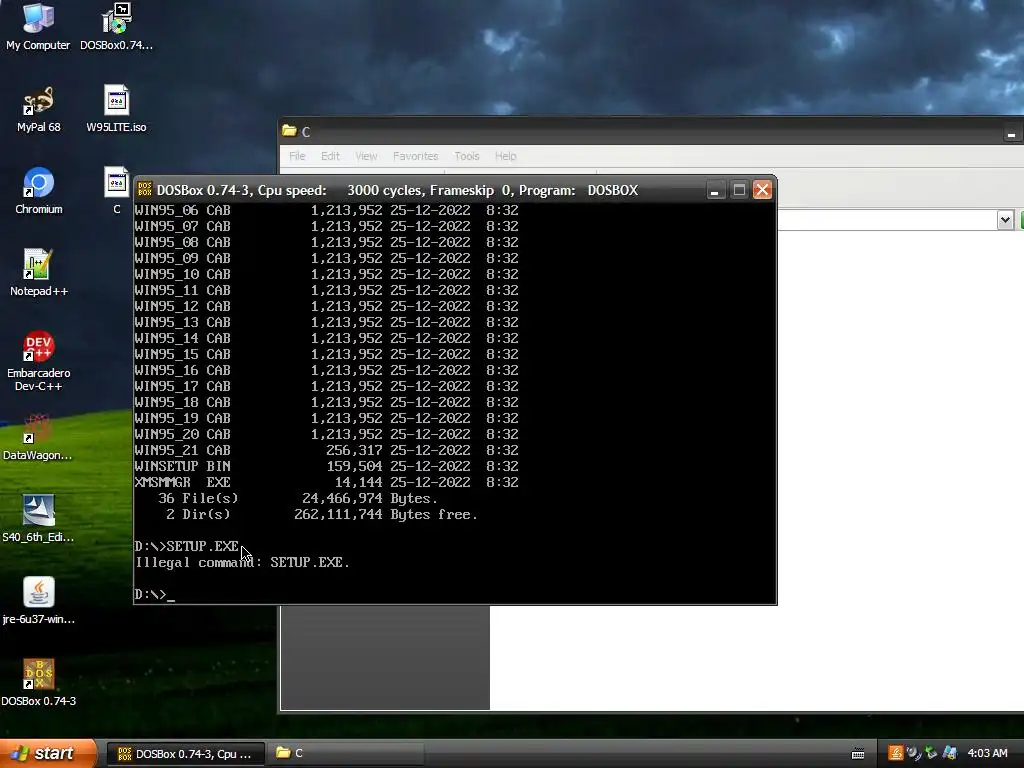Switch to C folder taskbar button
The height and width of the screenshot is (768, 1024).
346,754
